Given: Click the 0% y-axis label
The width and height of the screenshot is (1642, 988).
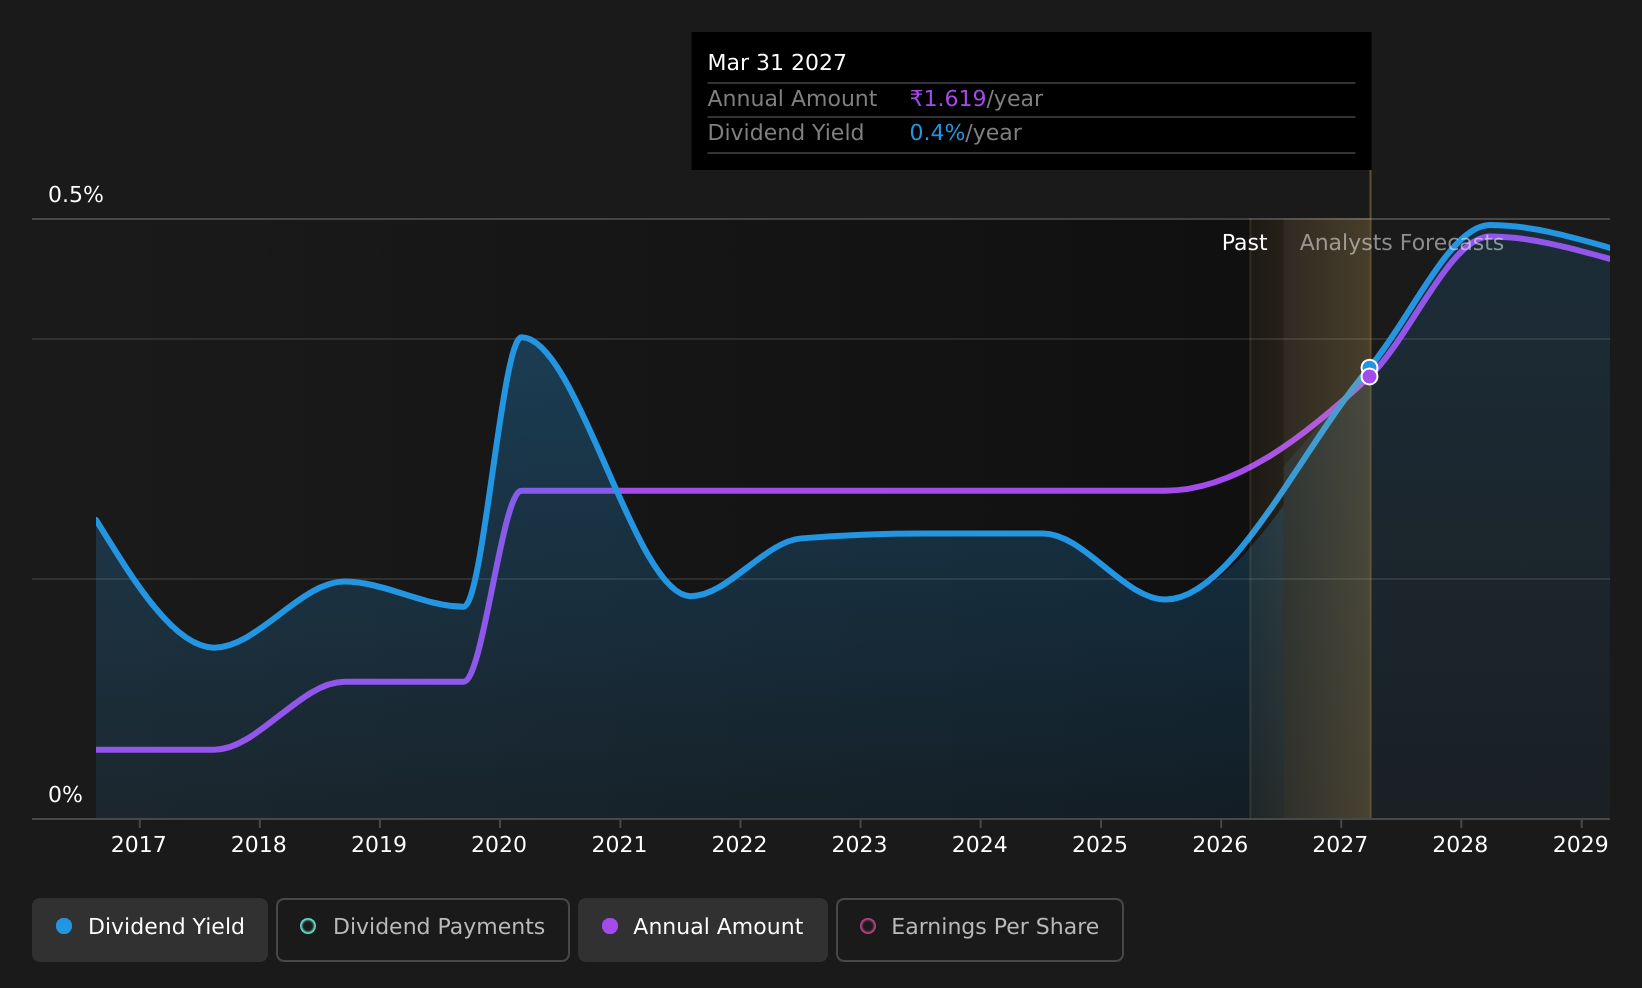Looking at the screenshot, I should [66, 795].
